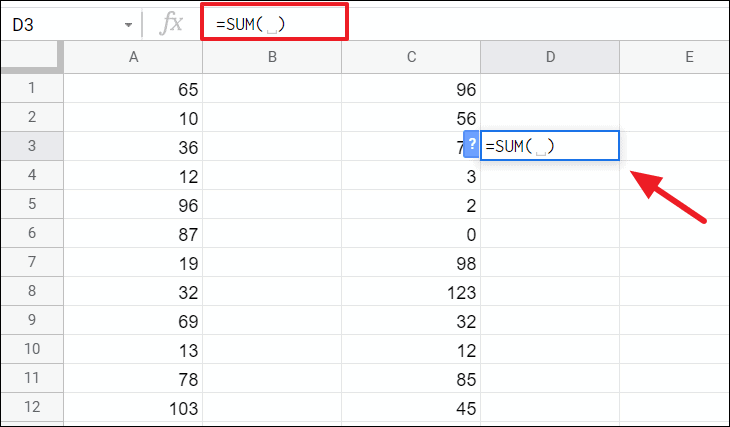Click cell A1 containing 65
730x427 pixels.
coord(133,88)
